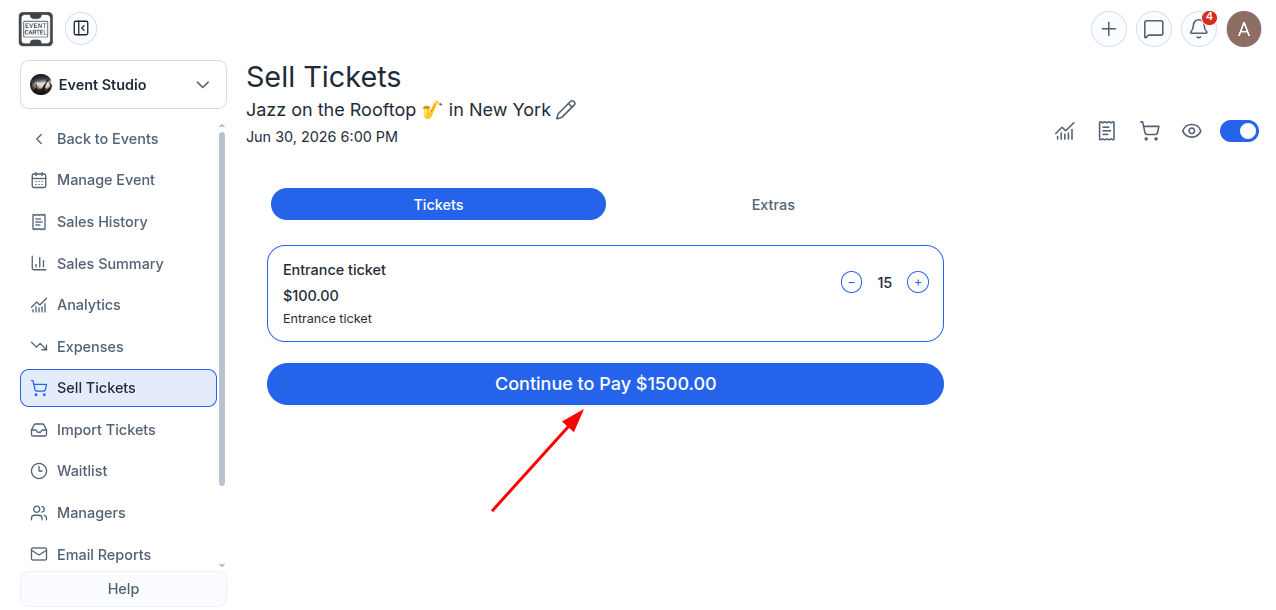Decrease Entrance ticket quantity with minus
The image size is (1276, 610).
(x=851, y=282)
